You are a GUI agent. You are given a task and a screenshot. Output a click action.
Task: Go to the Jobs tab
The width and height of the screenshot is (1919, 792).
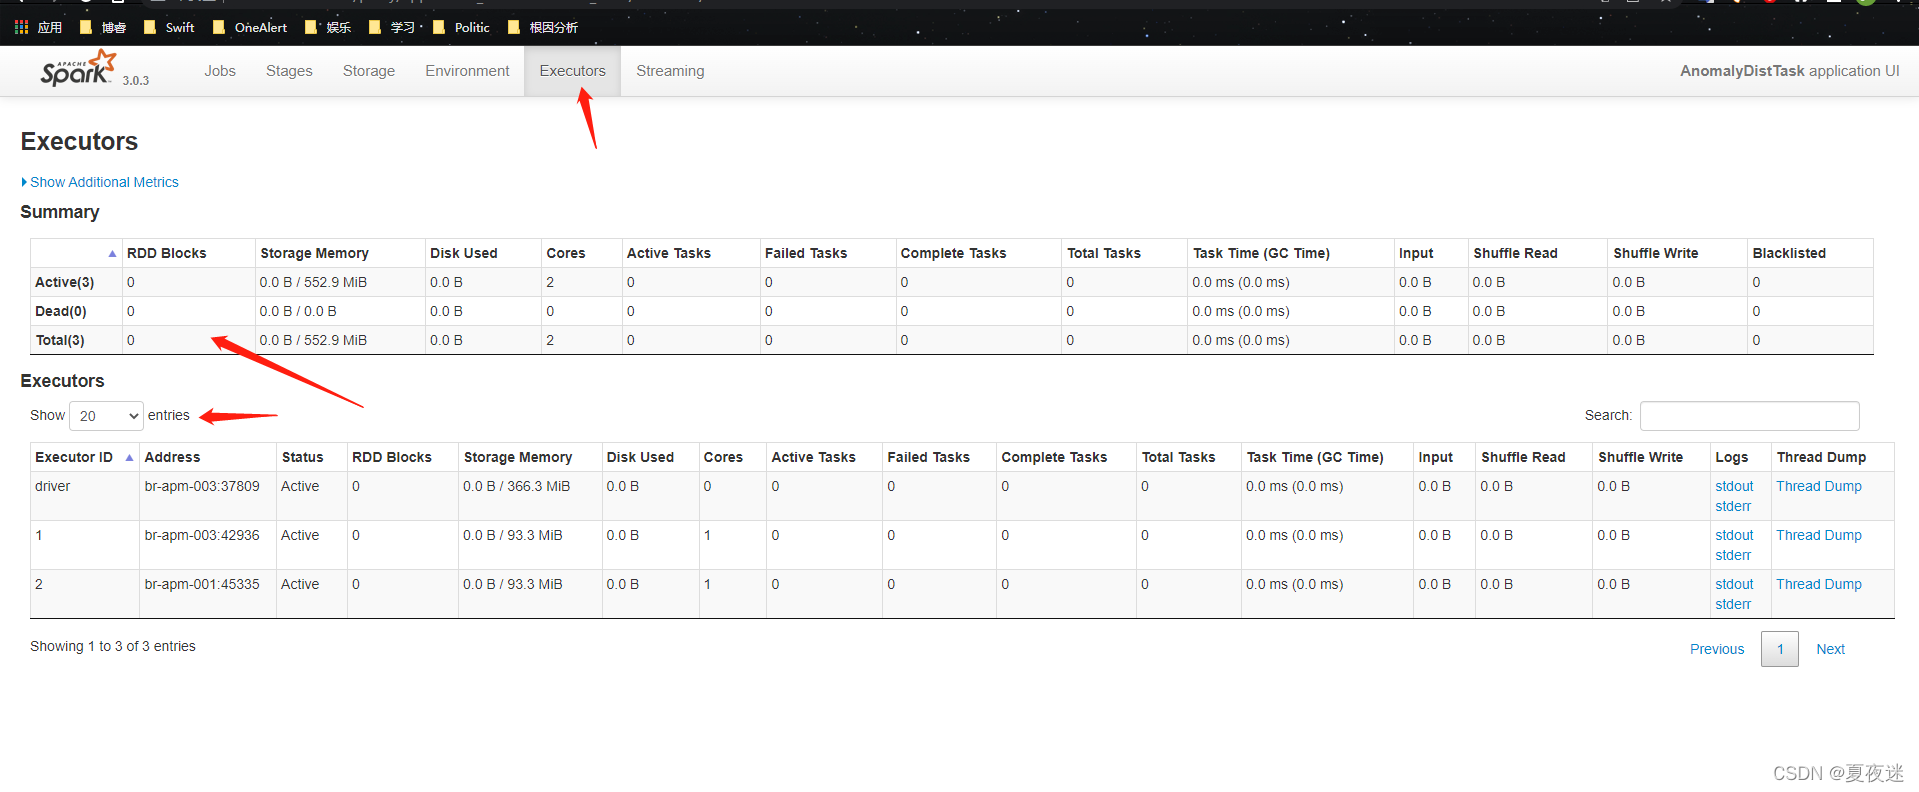pos(220,71)
